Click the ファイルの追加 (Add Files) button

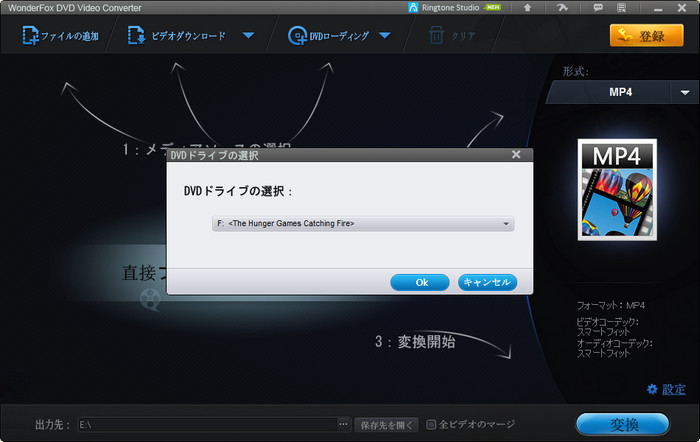coord(60,36)
